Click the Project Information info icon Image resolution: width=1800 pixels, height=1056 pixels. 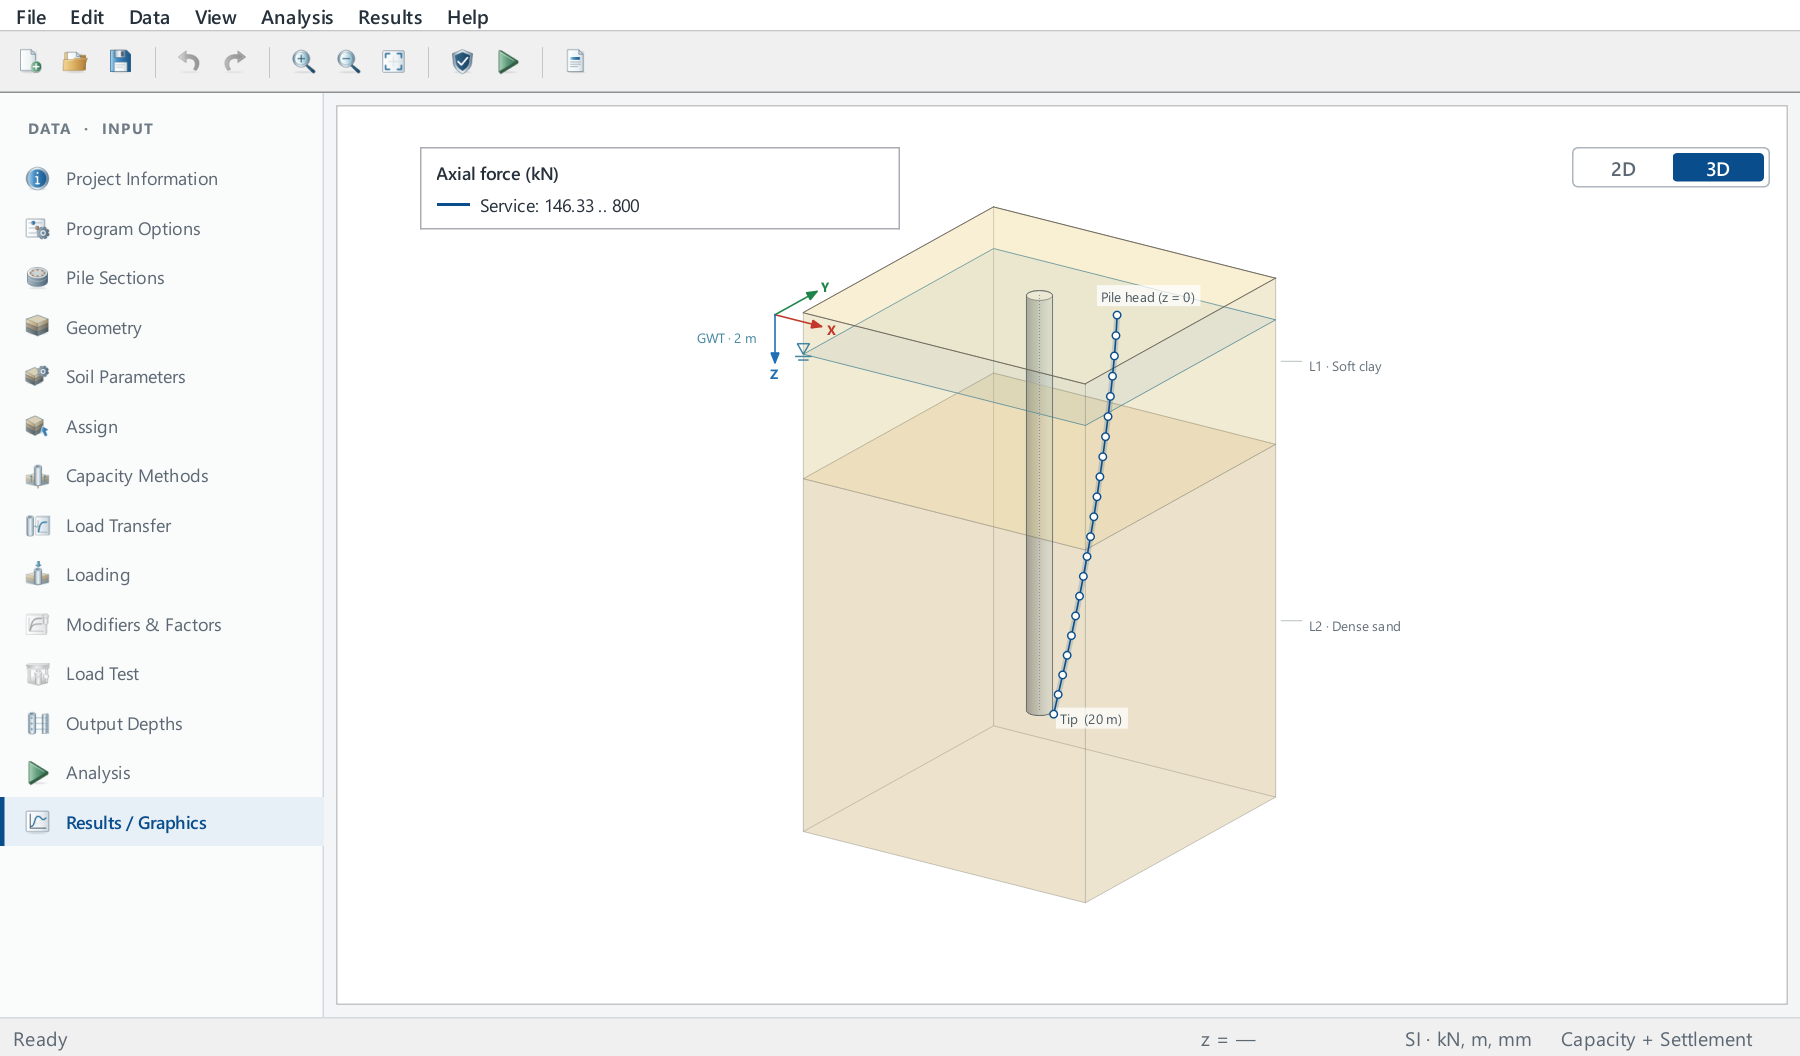pyautogui.click(x=37, y=179)
